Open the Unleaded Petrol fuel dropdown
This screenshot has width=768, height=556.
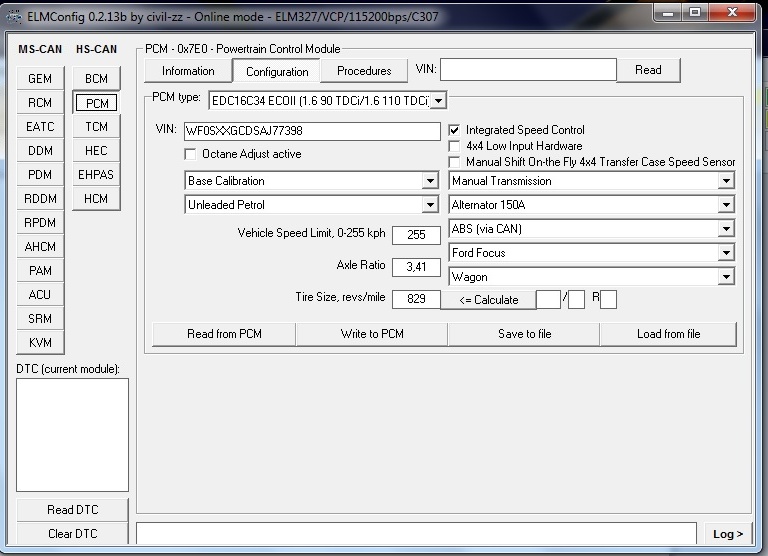[430, 205]
